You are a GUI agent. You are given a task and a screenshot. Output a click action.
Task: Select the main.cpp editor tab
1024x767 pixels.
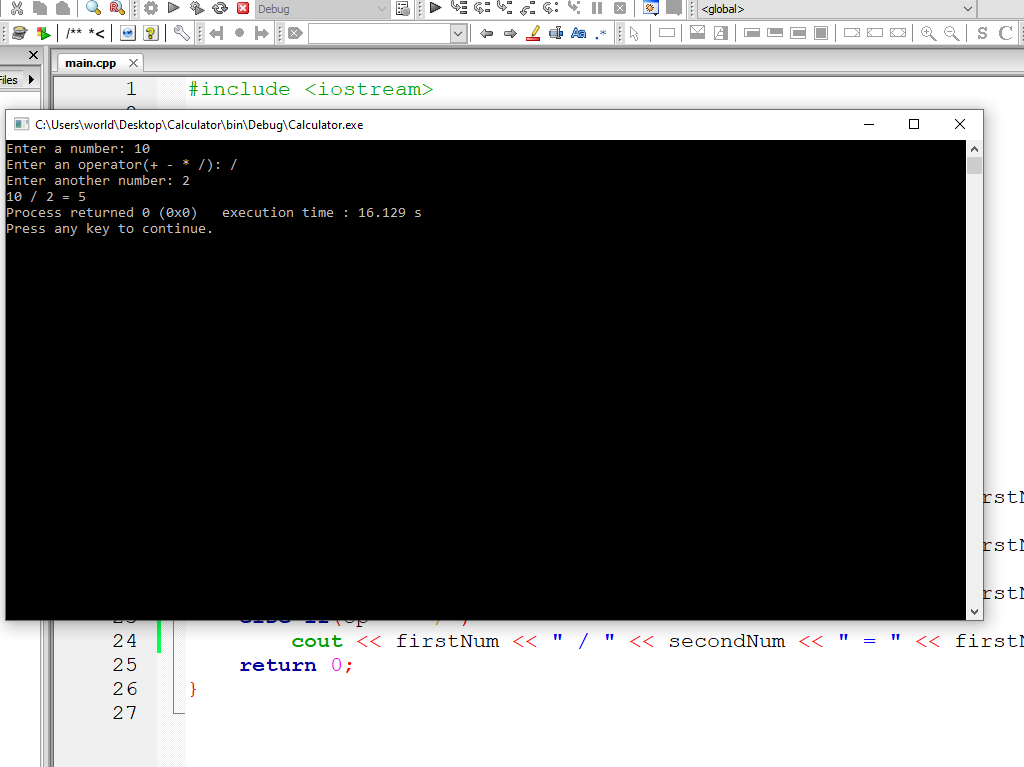tap(91, 63)
